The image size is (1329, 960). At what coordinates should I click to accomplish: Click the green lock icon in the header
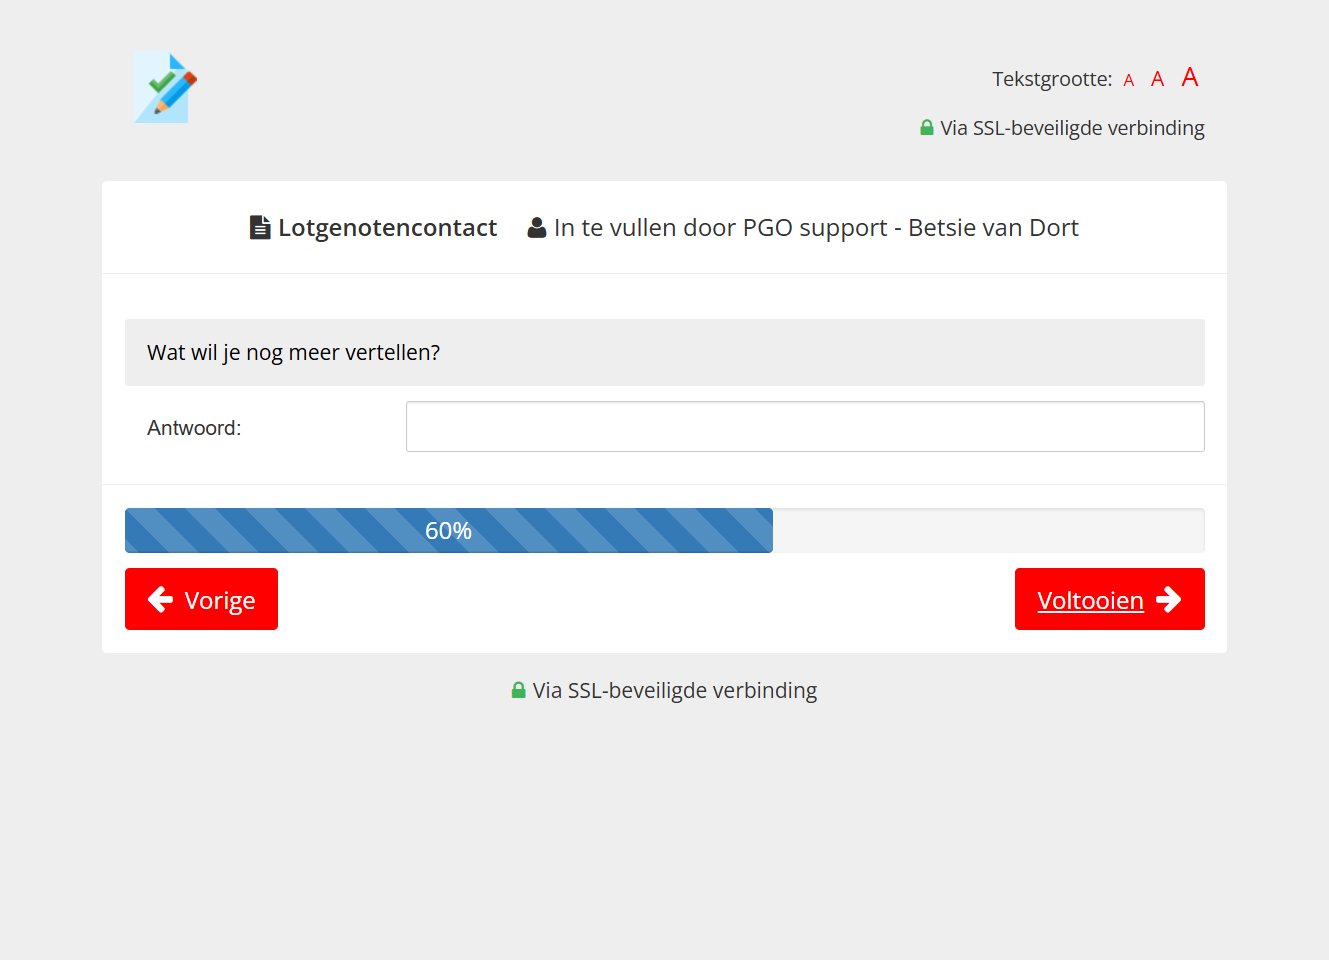click(927, 128)
